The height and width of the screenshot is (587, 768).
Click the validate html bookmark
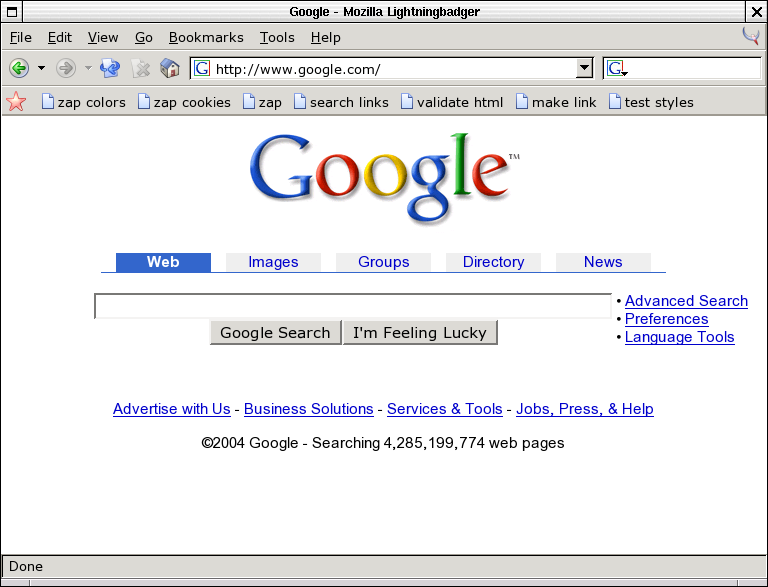(452, 102)
